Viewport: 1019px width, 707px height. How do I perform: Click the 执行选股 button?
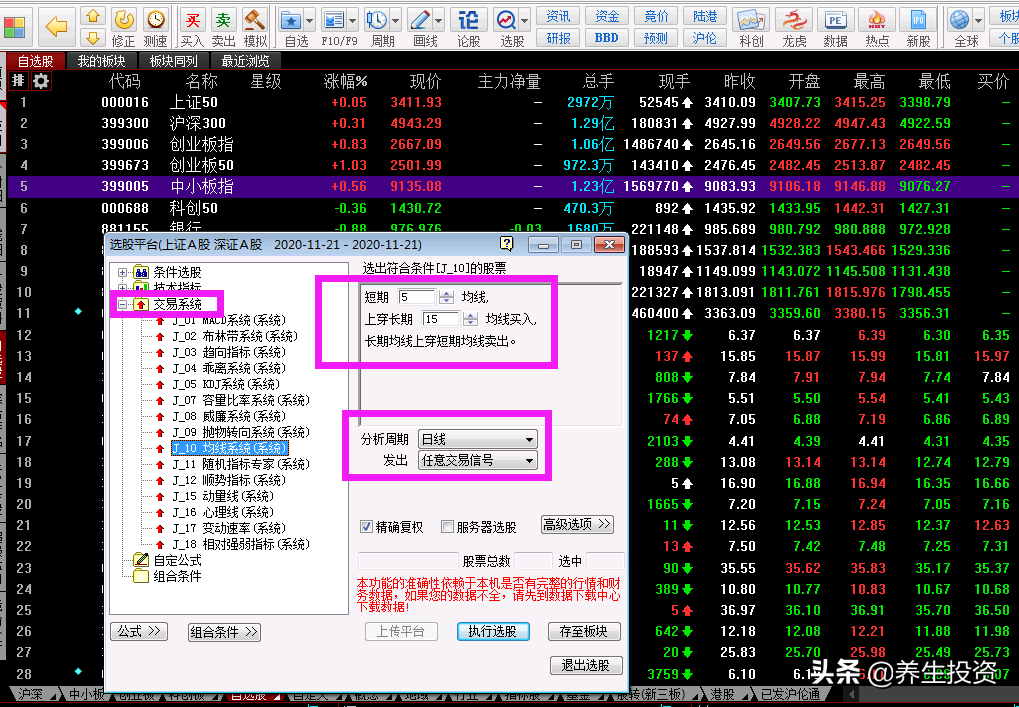(493, 631)
